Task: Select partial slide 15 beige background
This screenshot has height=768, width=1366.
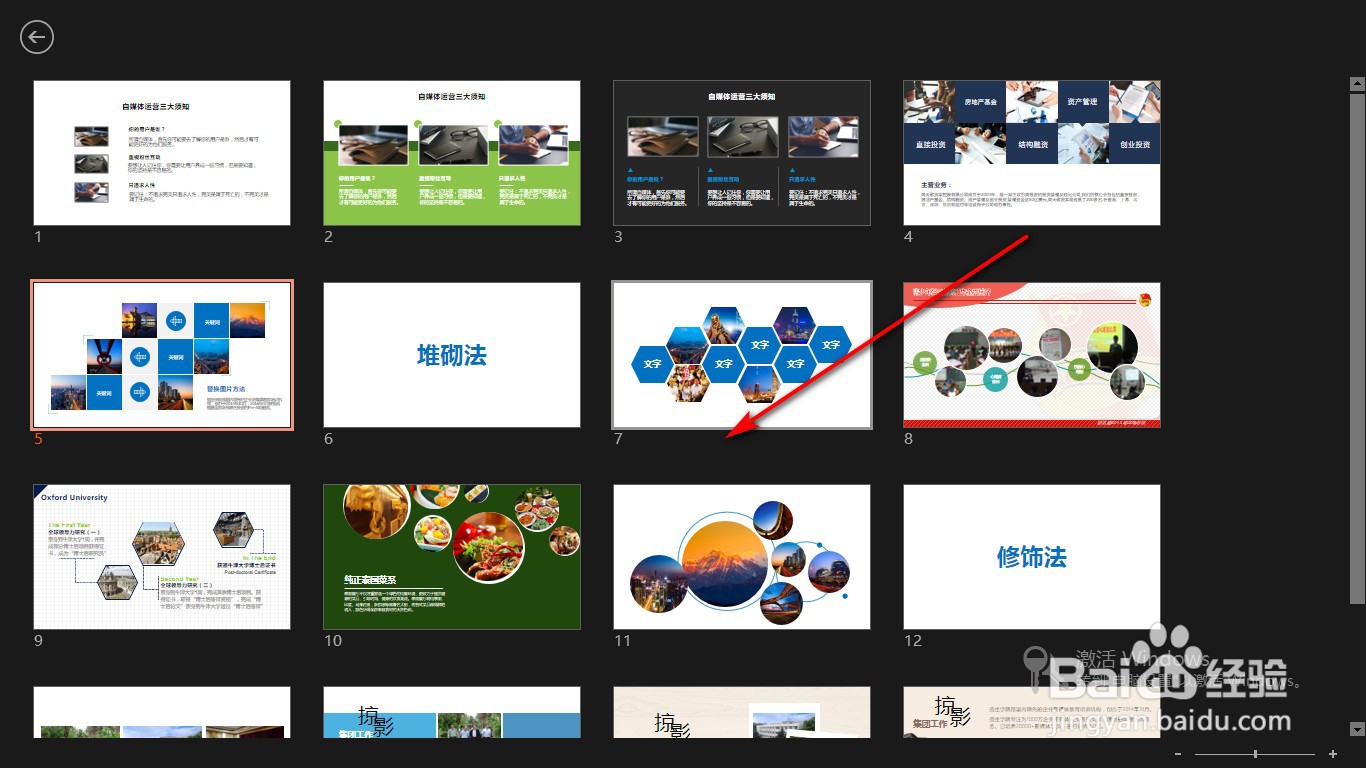Action: tap(742, 713)
